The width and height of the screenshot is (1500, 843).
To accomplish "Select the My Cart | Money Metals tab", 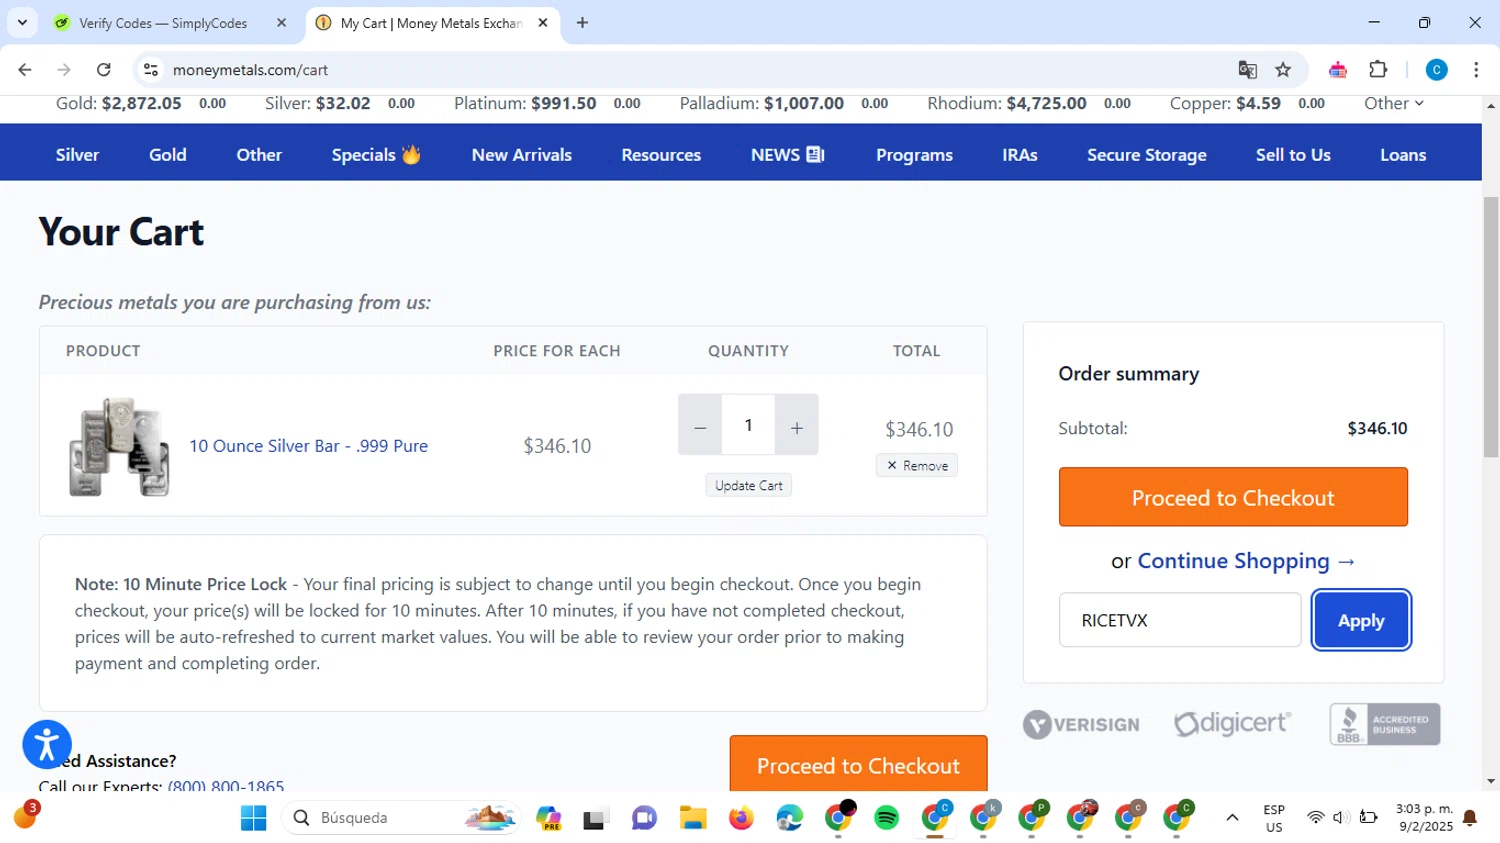I will [431, 23].
